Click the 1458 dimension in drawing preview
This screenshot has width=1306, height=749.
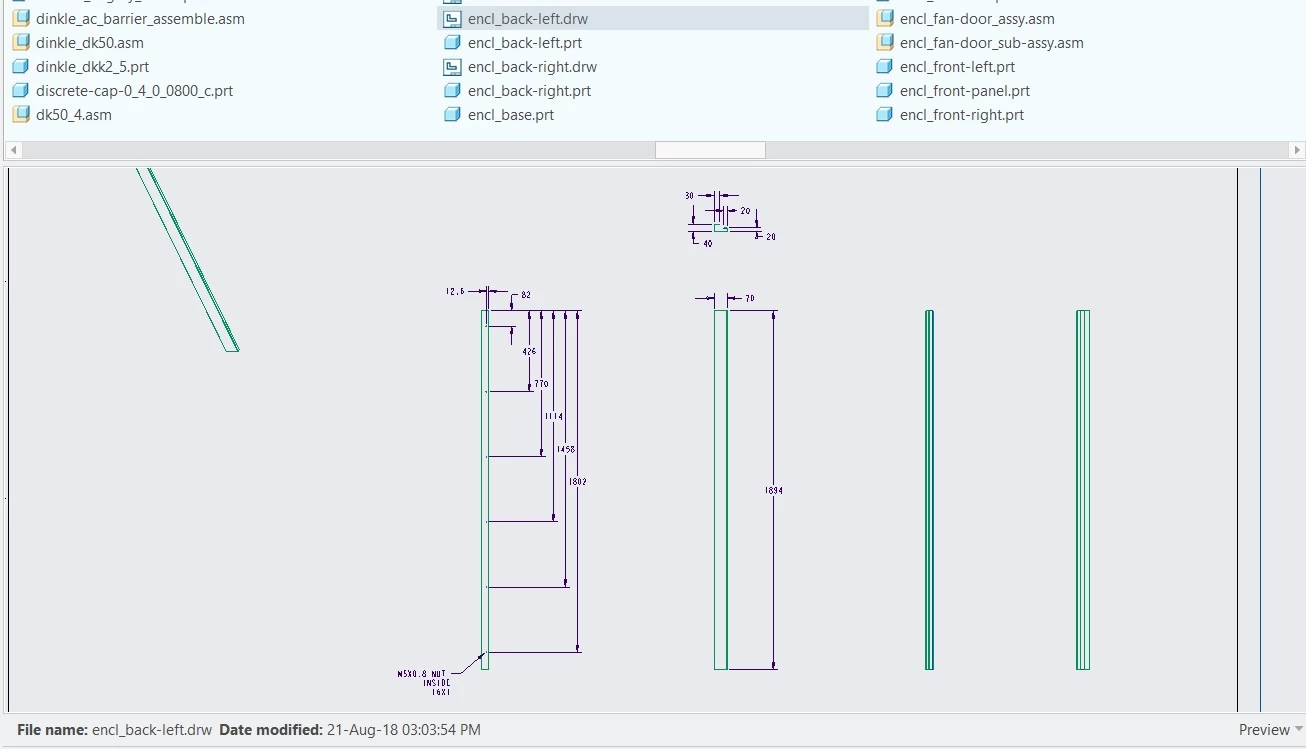(566, 450)
